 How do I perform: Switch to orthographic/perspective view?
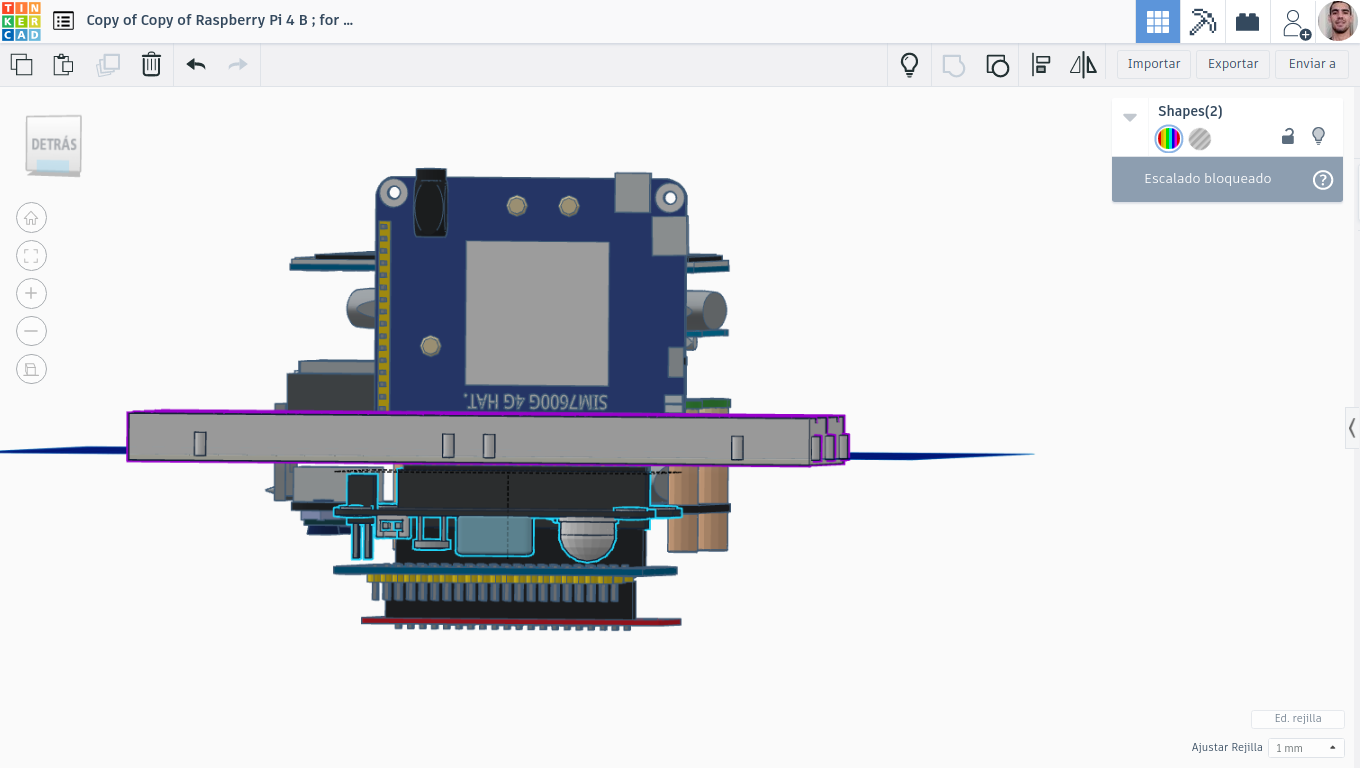[x=31, y=369]
